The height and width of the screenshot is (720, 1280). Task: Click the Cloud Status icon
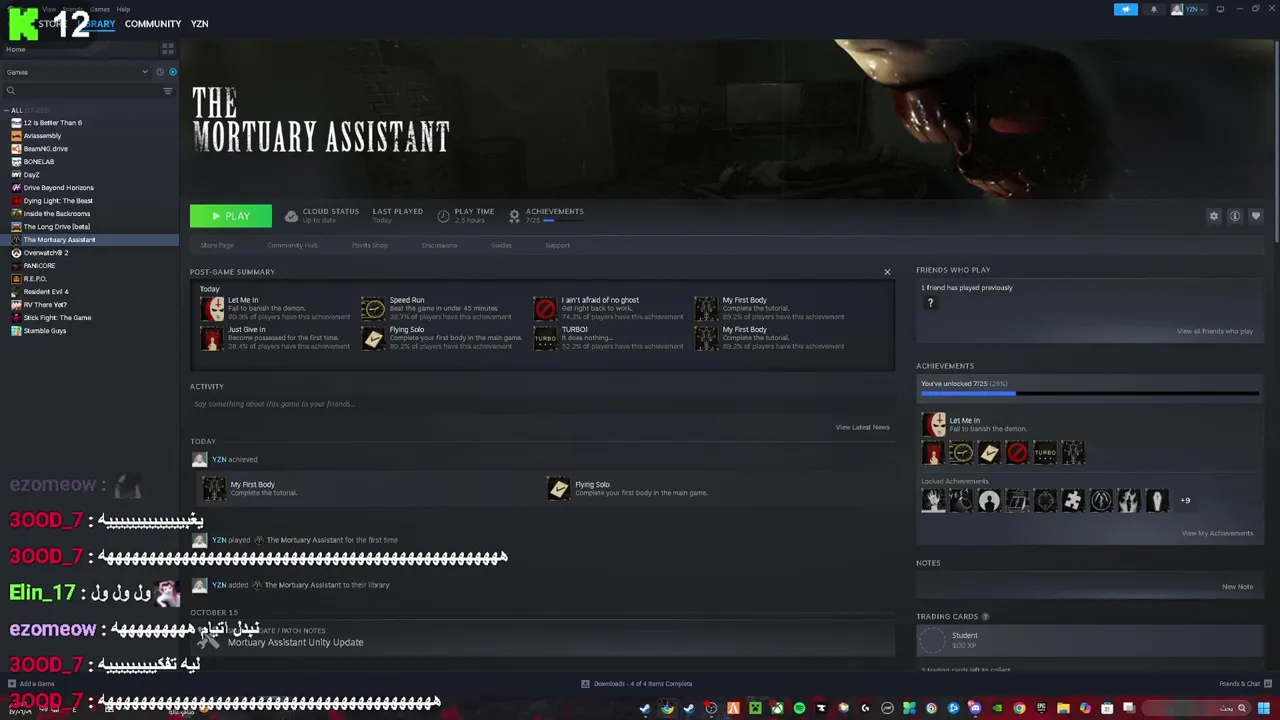(291, 216)
